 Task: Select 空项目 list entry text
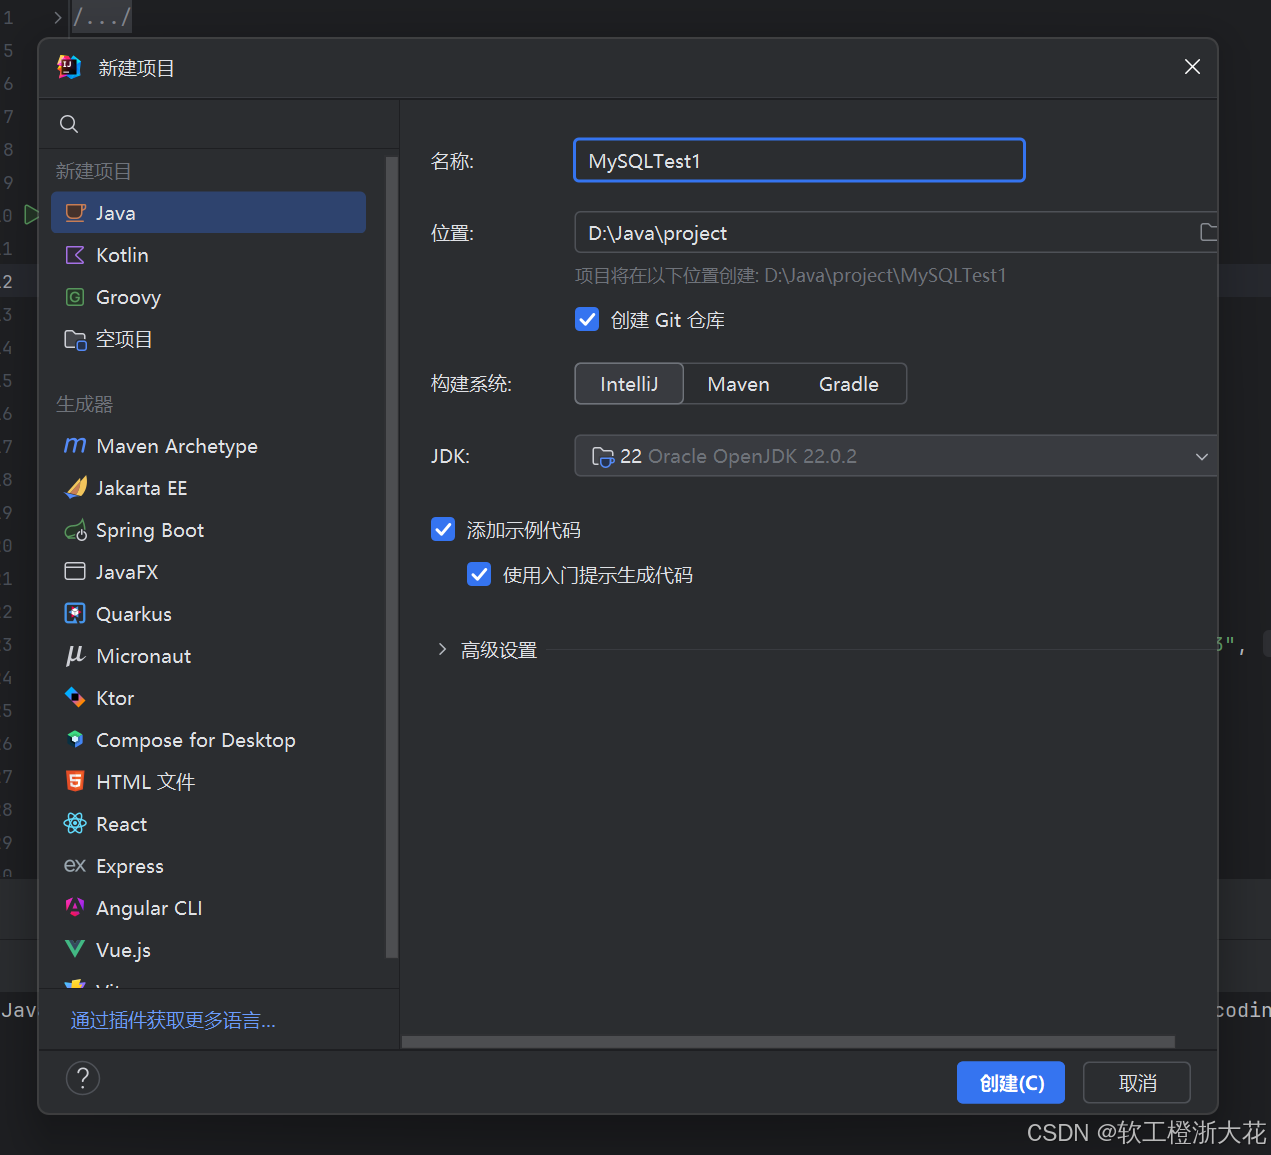tap(124, 340)
